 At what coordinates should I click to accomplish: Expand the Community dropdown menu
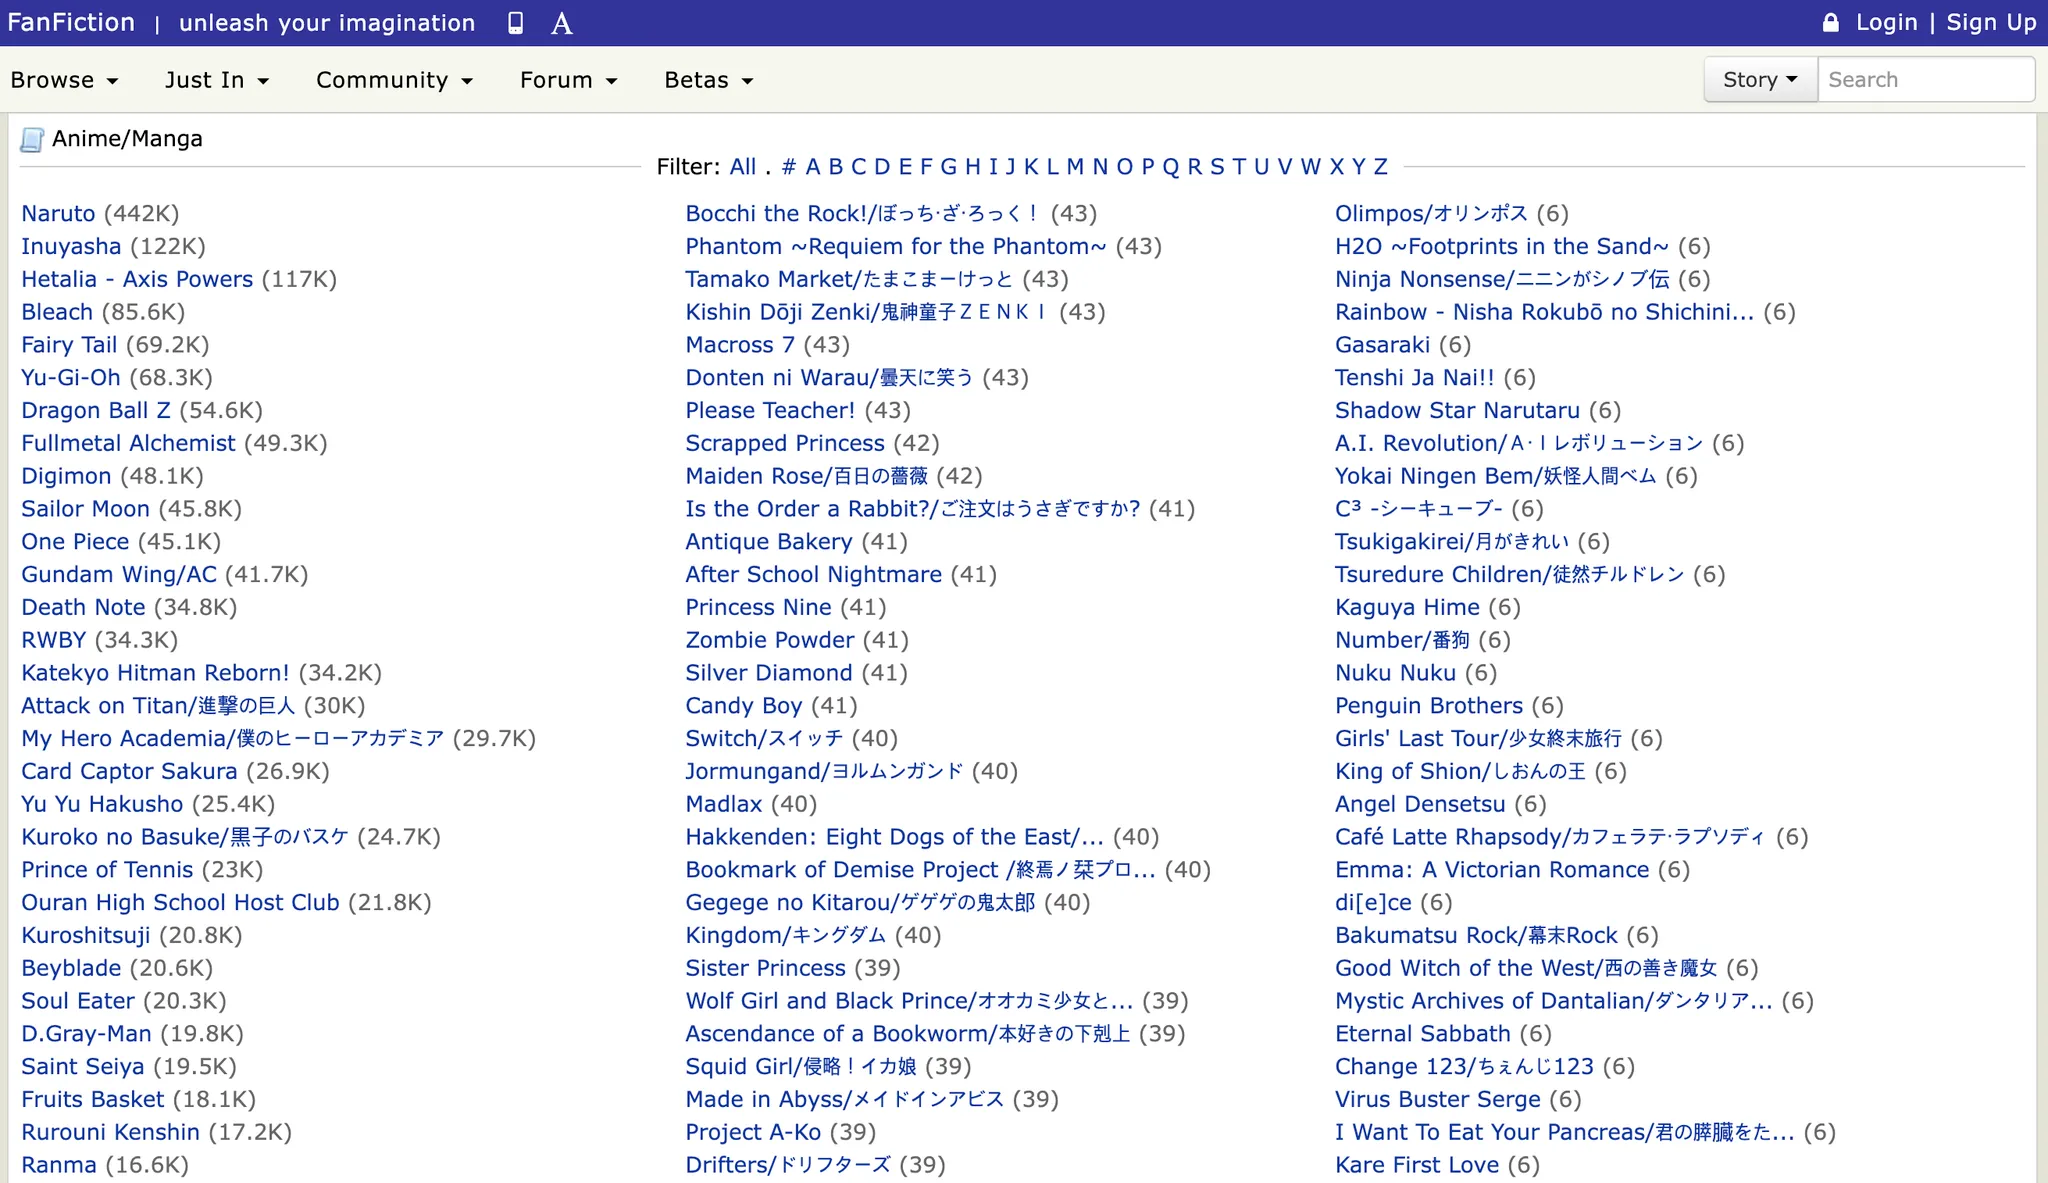tap(394, 80)
